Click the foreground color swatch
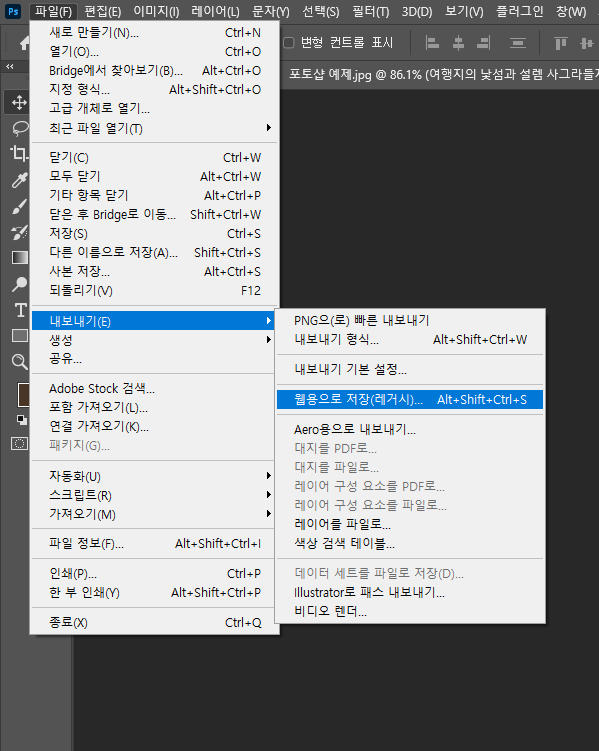599x751 pixels. (x=23, y=395)
